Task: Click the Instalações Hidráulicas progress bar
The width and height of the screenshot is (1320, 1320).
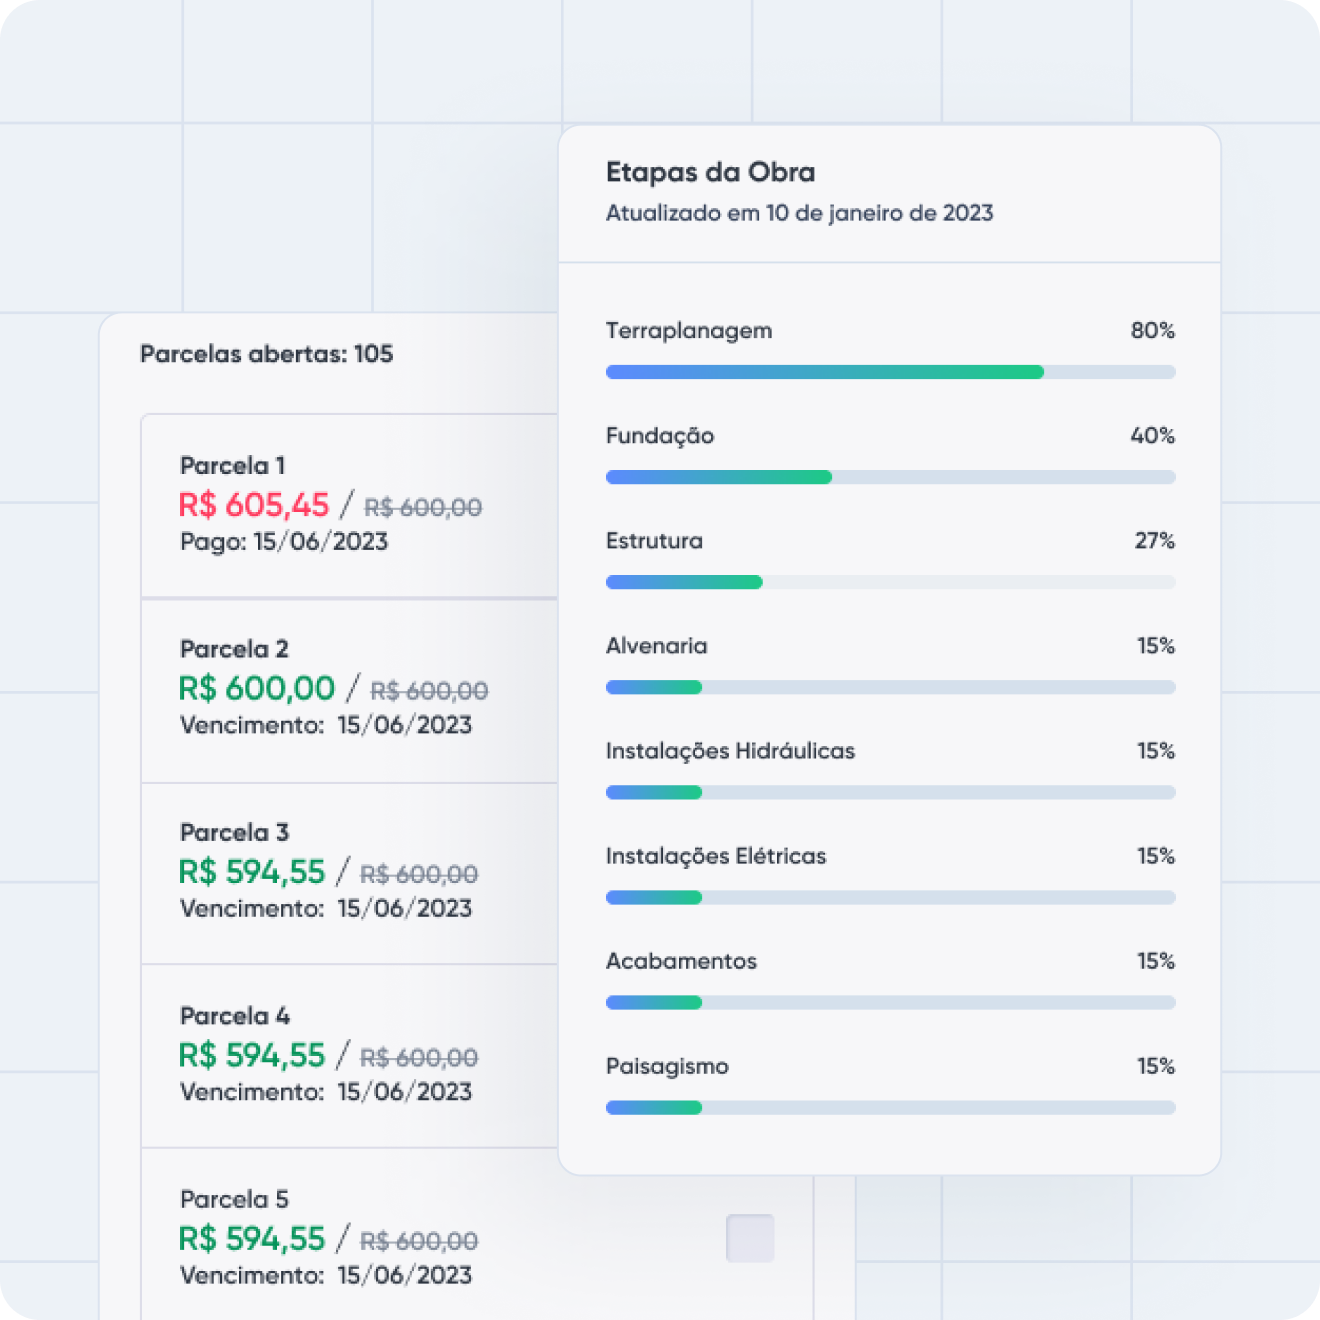Action: click(x=890, y=792)
